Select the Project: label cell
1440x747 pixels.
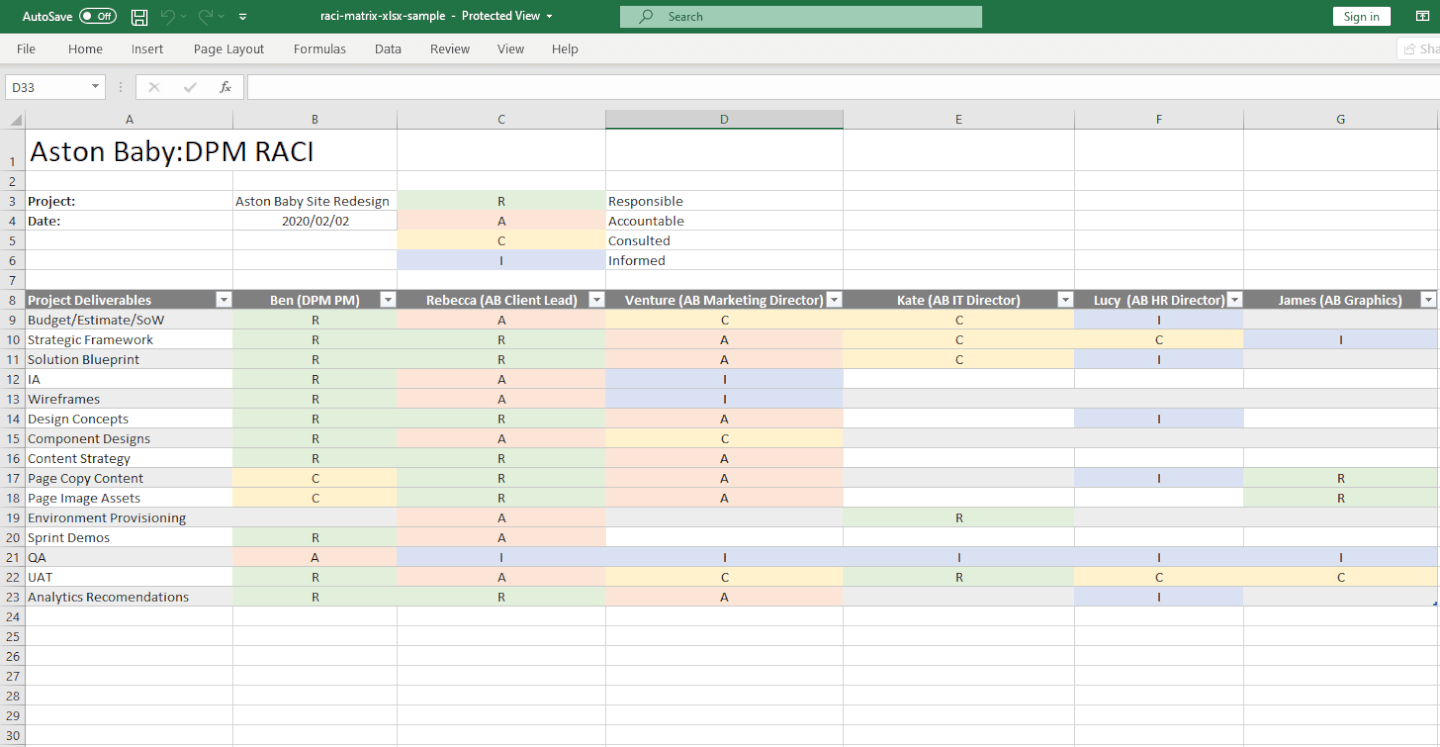(x=129, y=201)
